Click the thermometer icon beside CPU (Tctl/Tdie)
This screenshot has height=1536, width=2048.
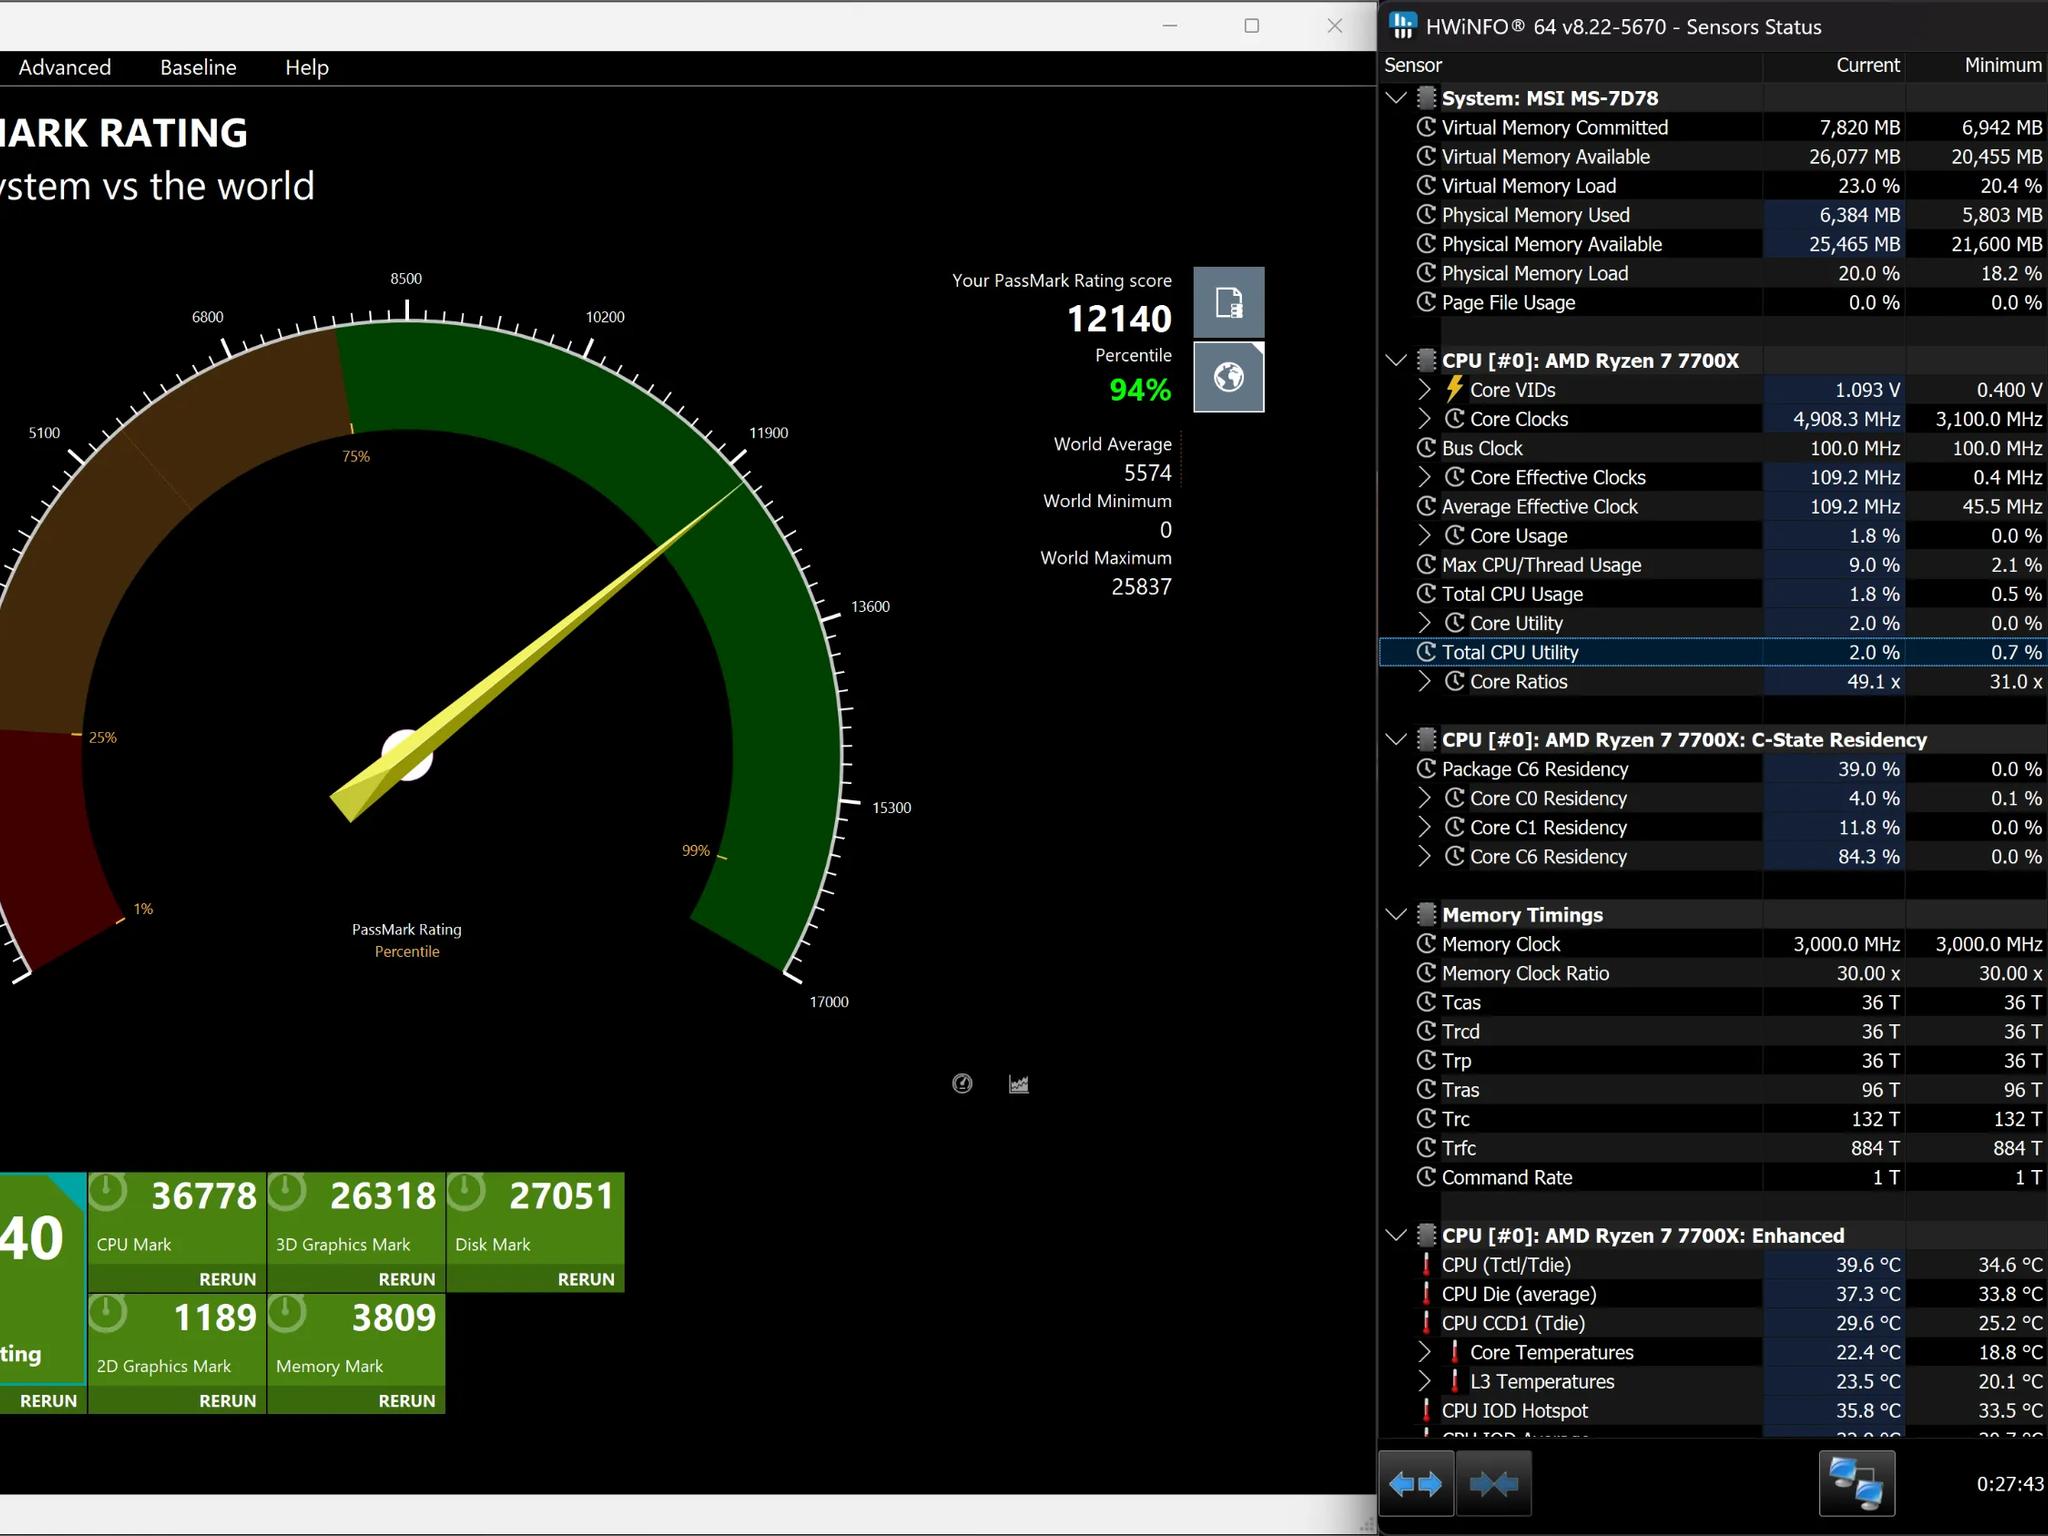[1427, 1265]
